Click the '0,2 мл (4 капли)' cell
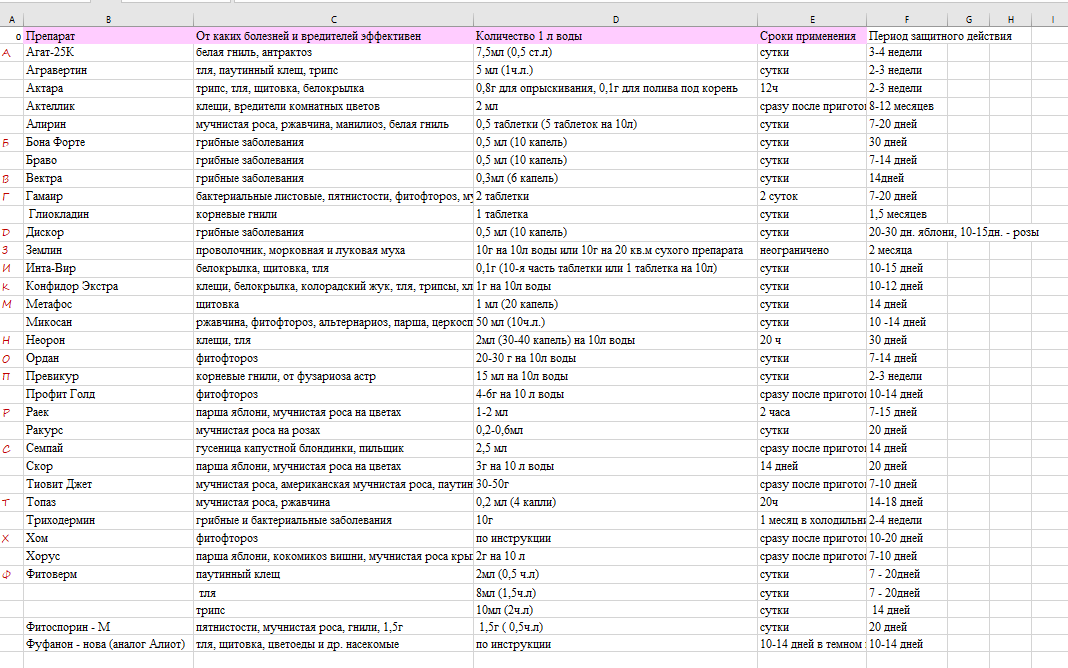Viewport: 1068px width, 668px height. pos(615,503)
